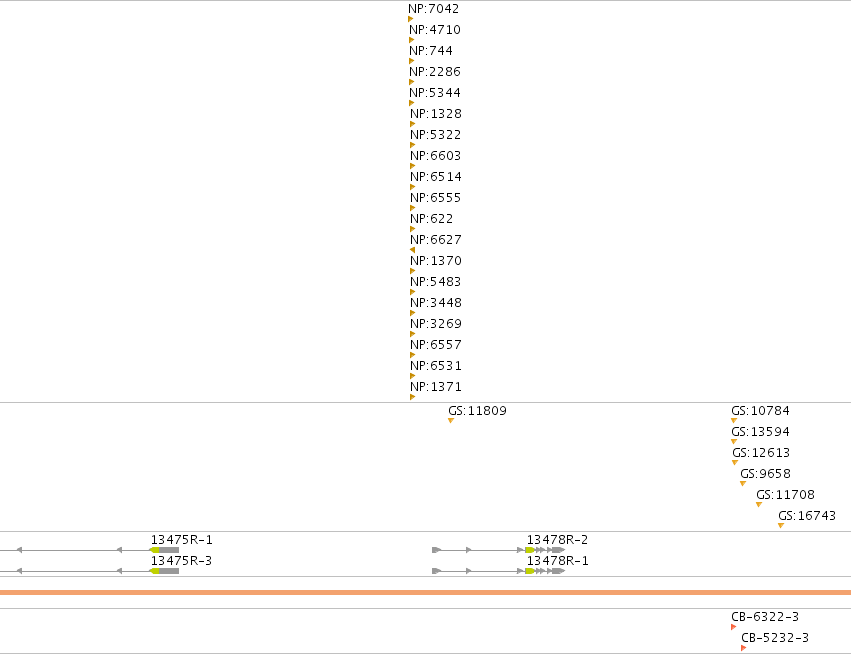Select the GS:11708 label
This screenshot has width=851, height=654.
pyautogui.click(x=785, y=495)
